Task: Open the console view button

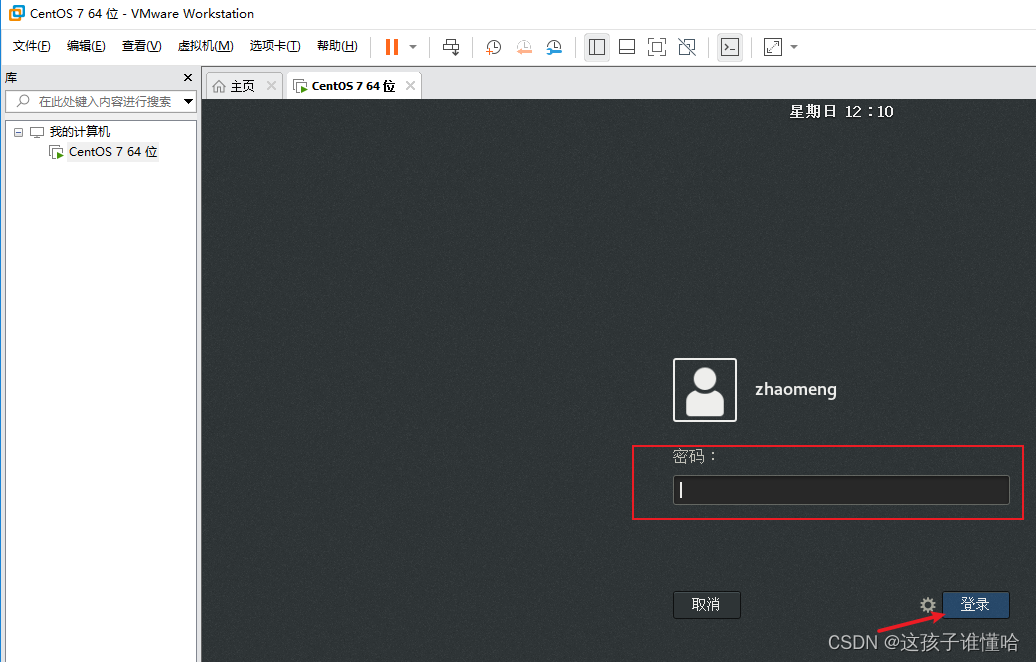Action: tap(730, 47)
